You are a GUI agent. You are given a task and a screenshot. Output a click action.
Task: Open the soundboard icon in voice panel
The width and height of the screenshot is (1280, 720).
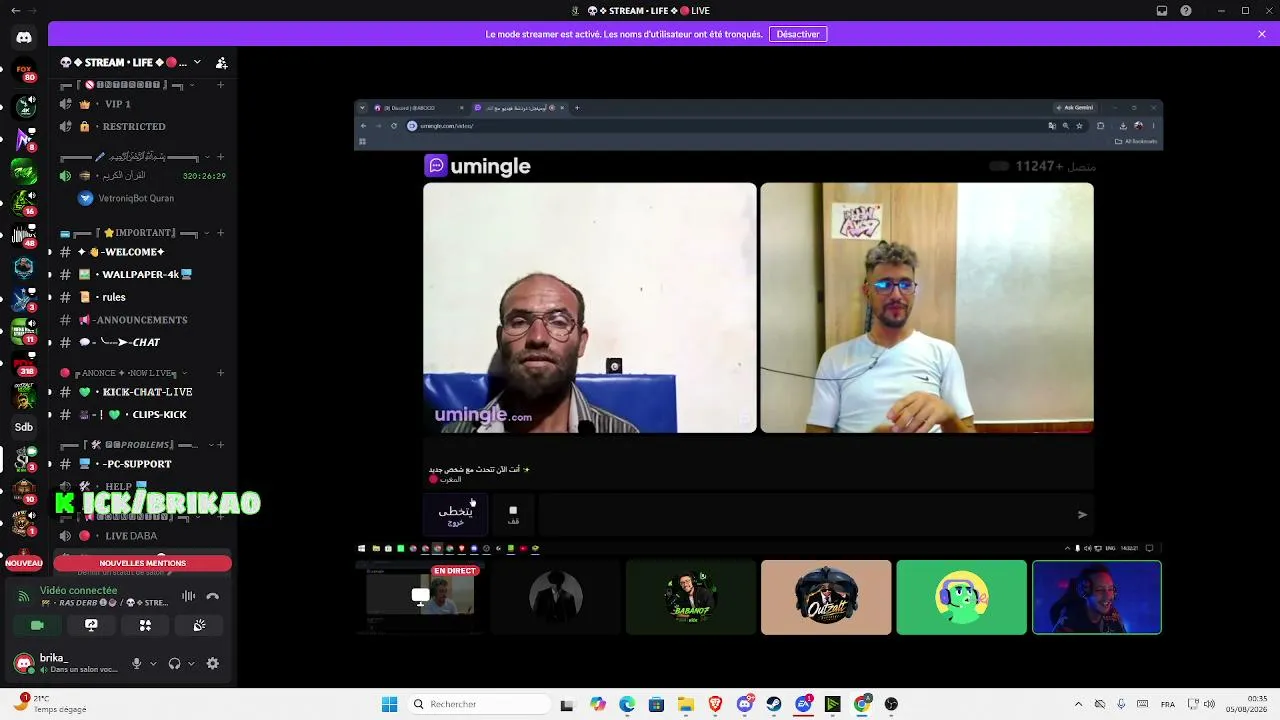click(199, 625)
